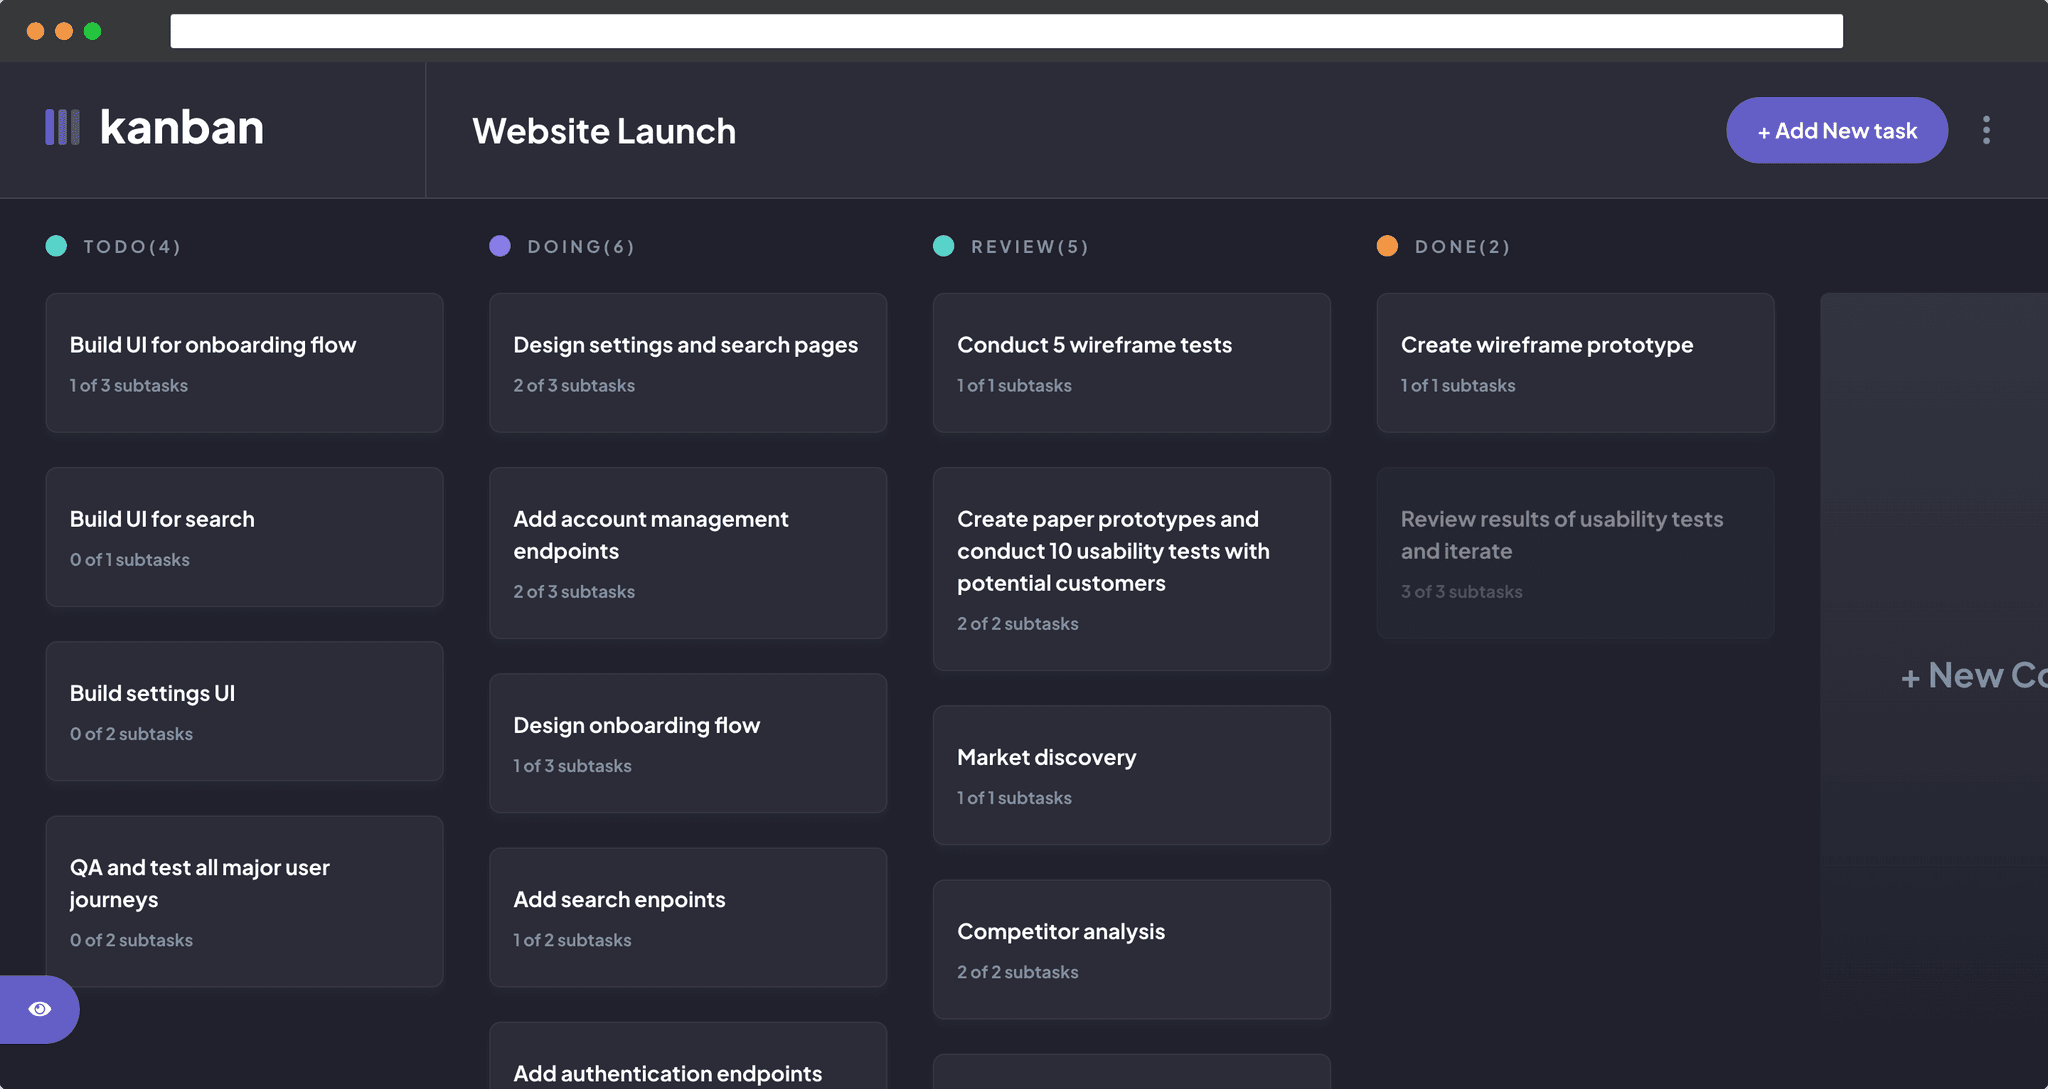2048x1089 pixels.
Task: Click the kanban logo icon
Action: click(63, 128)
